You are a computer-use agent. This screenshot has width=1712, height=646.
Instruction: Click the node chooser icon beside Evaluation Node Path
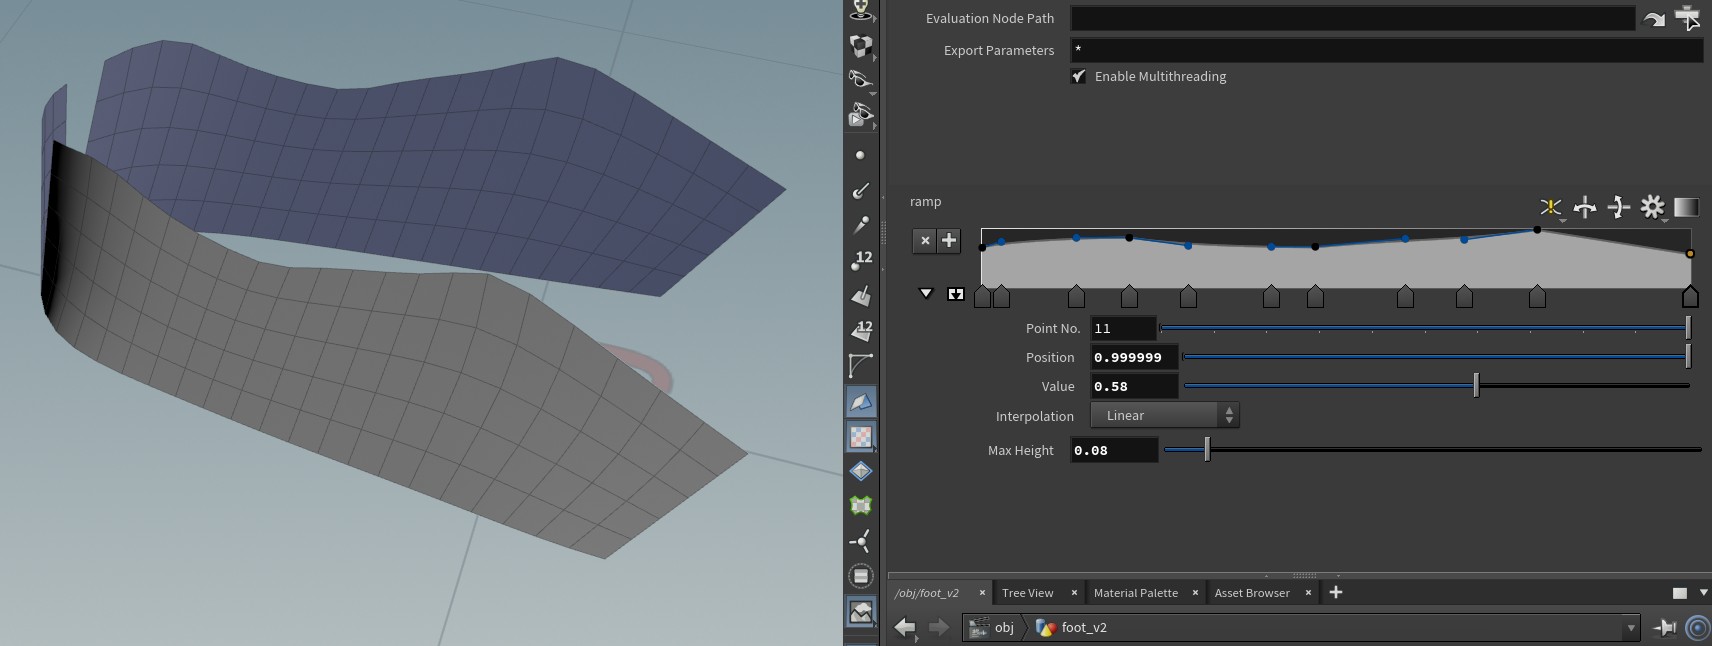pyautogui.click(x=1688, y=18)
